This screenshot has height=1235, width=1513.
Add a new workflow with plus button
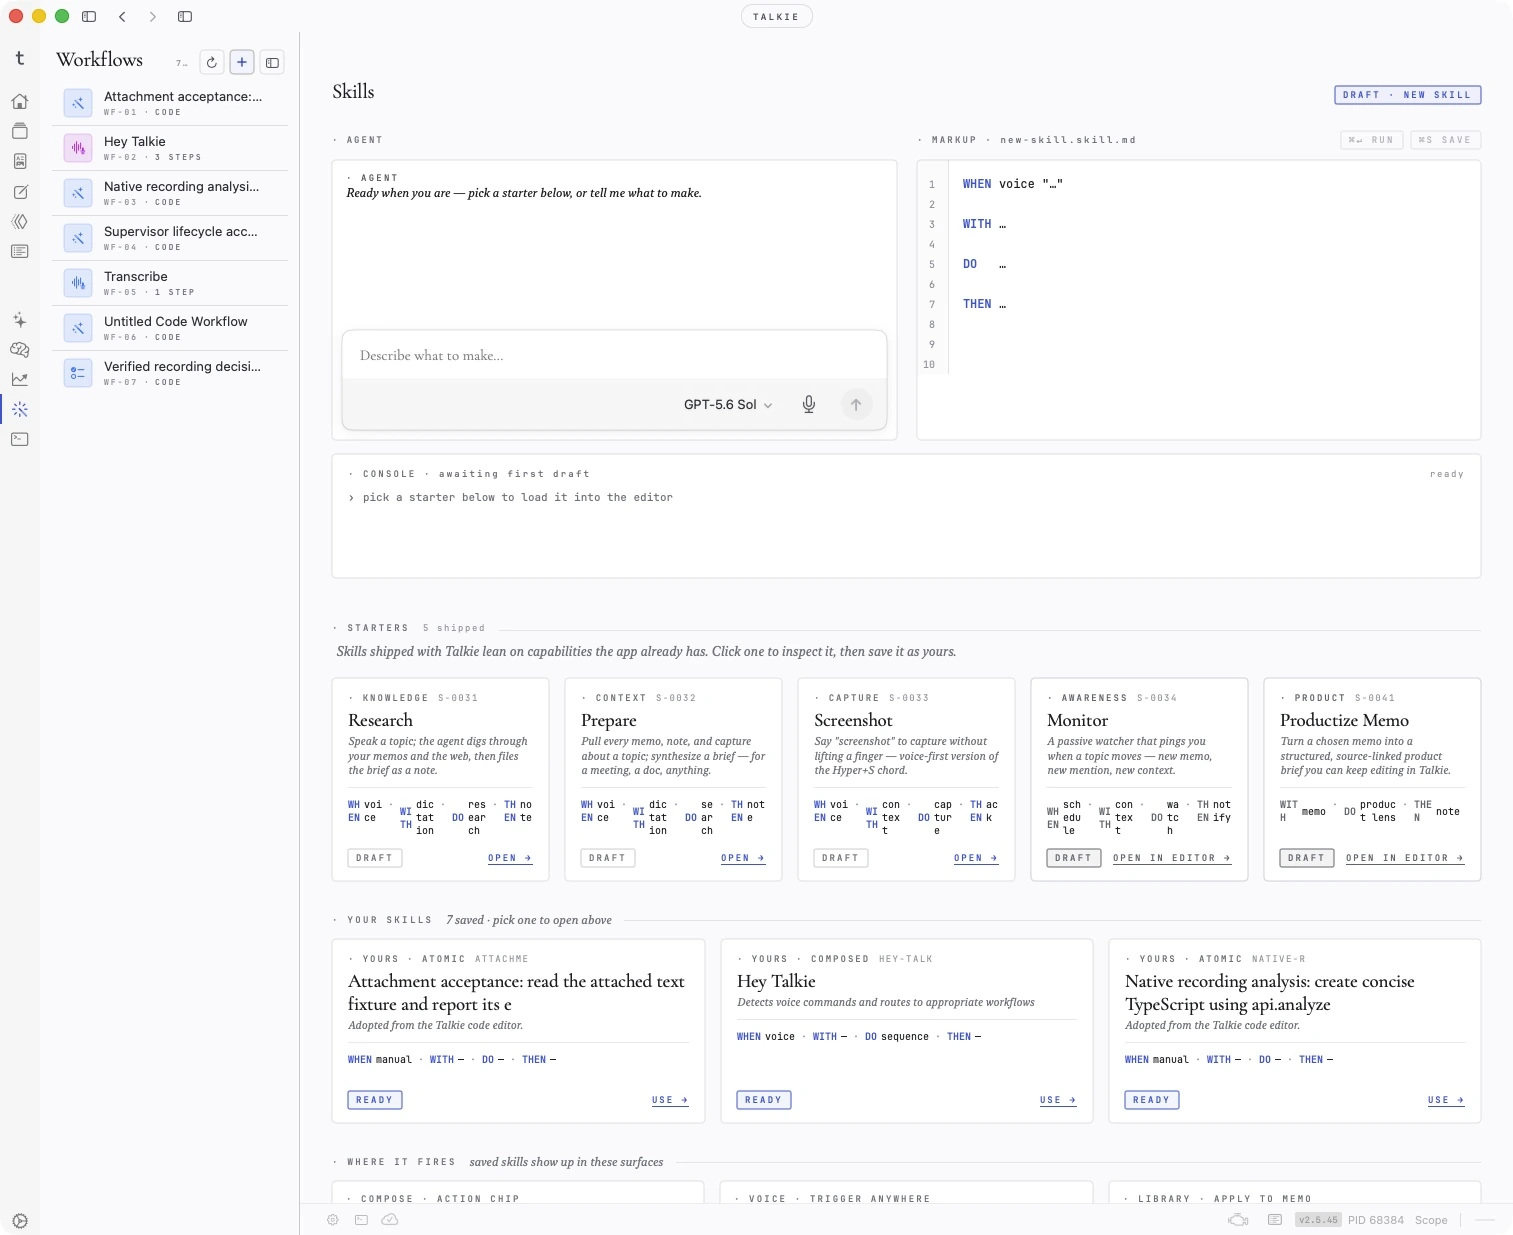(x=242, y=62)
